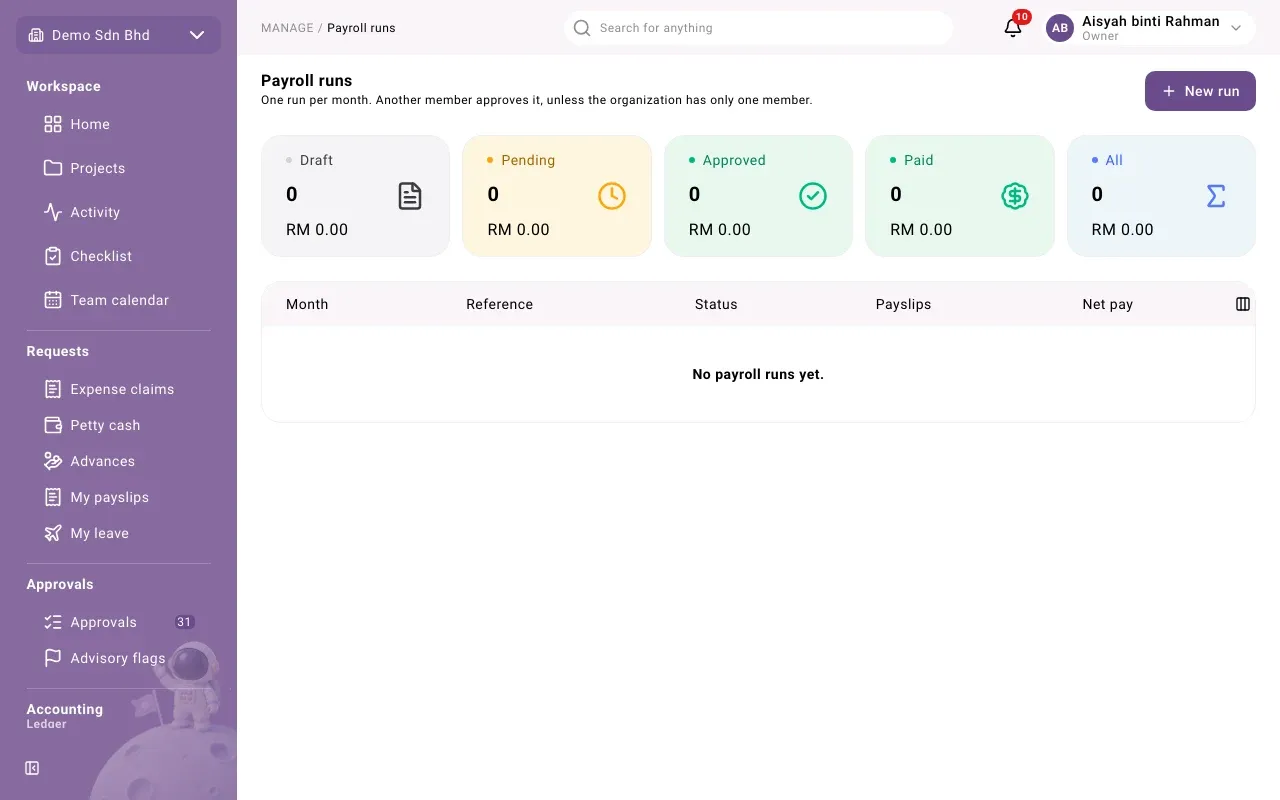Image resolution: width=1280 pixels, height=800 pixels.
Task: Click the All card sigma icon
Action: tap(1216, 196)
